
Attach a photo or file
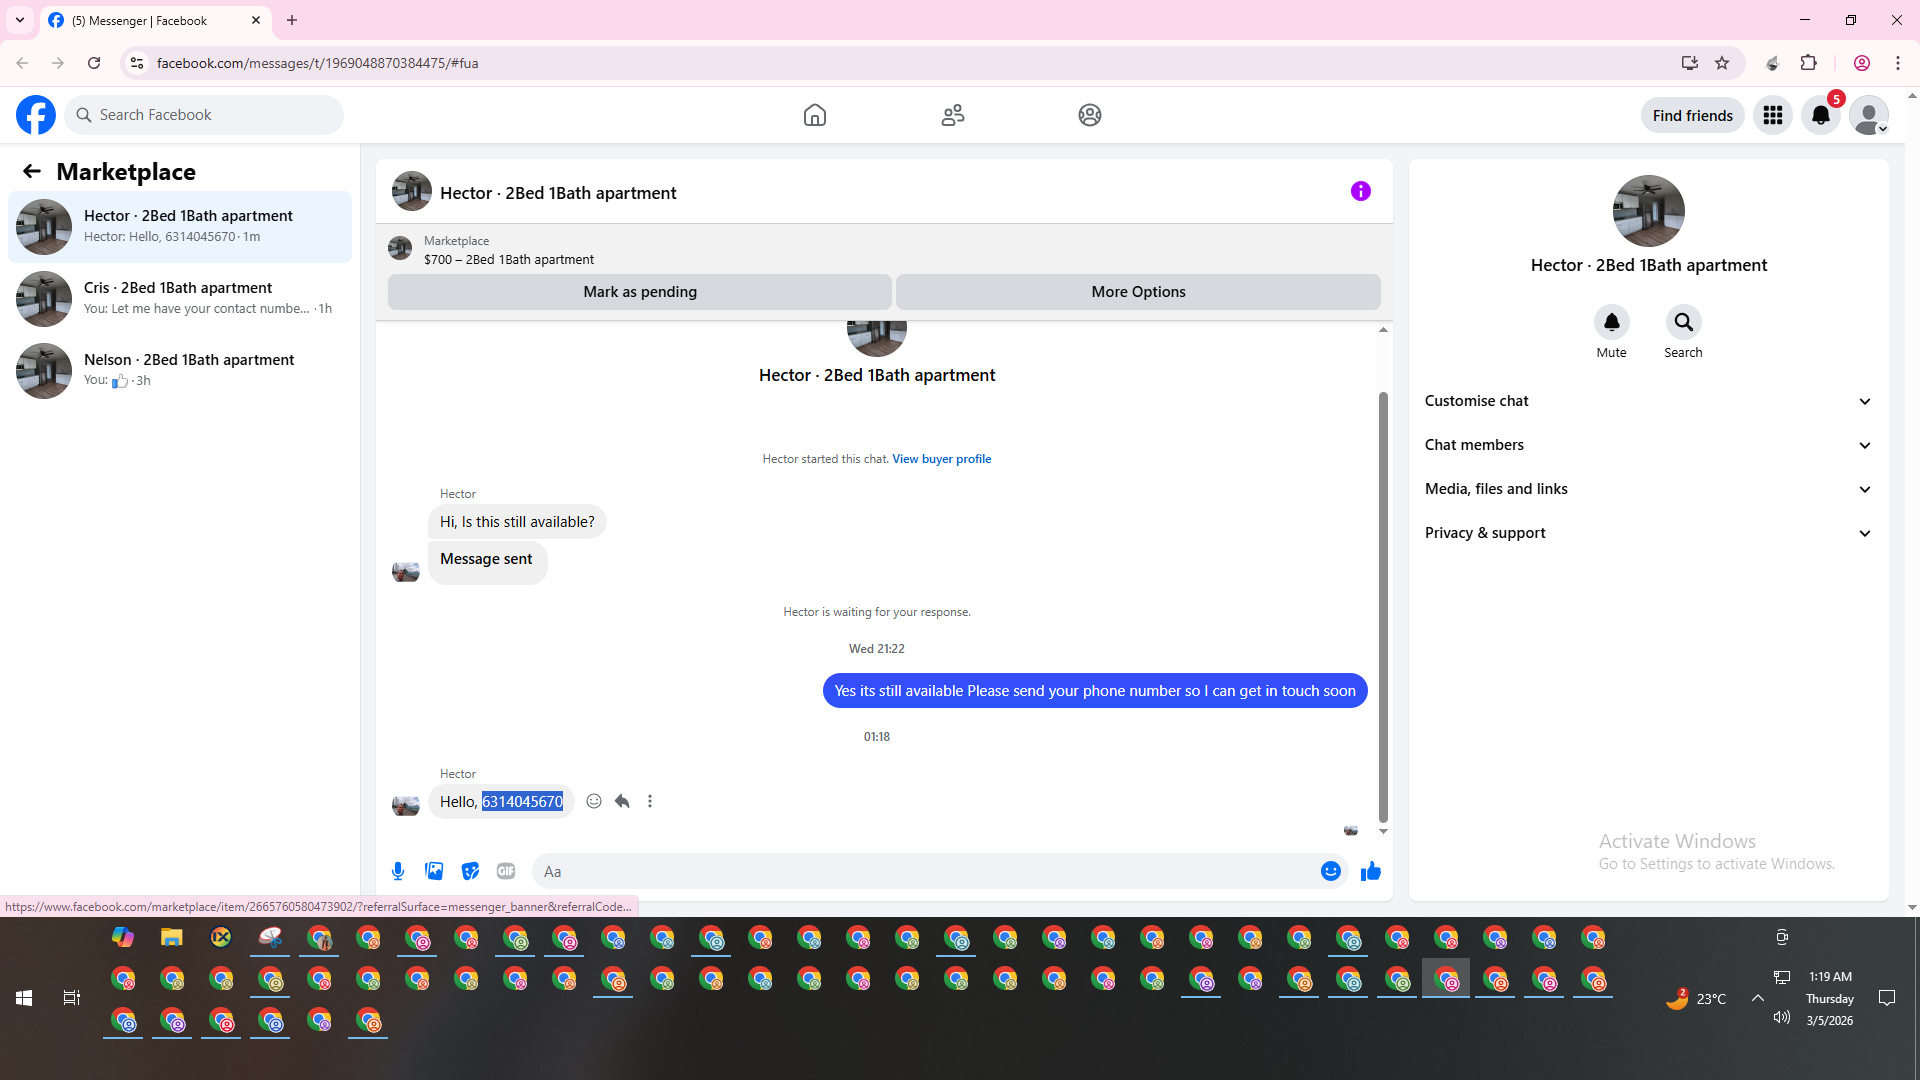click(434, 871)
